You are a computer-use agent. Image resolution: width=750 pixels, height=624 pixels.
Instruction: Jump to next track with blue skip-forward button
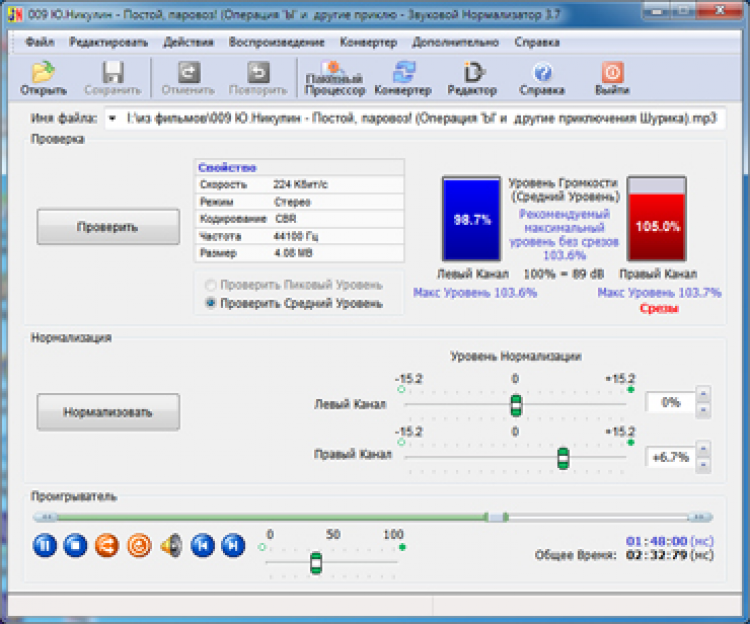233,546
